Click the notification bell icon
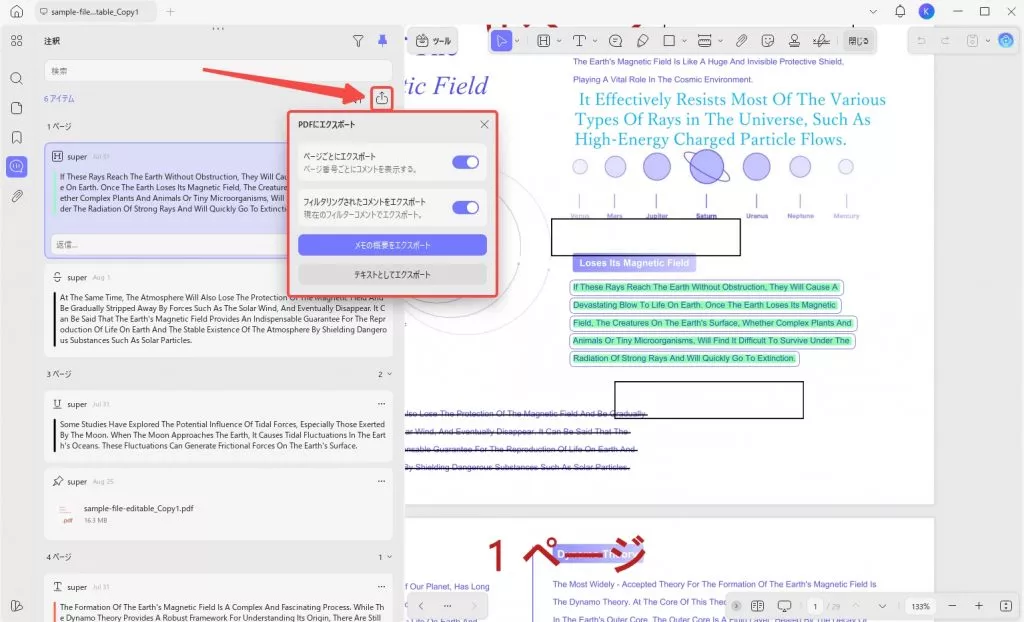This screenshot has width=1024, height=622. click(900, 11)
